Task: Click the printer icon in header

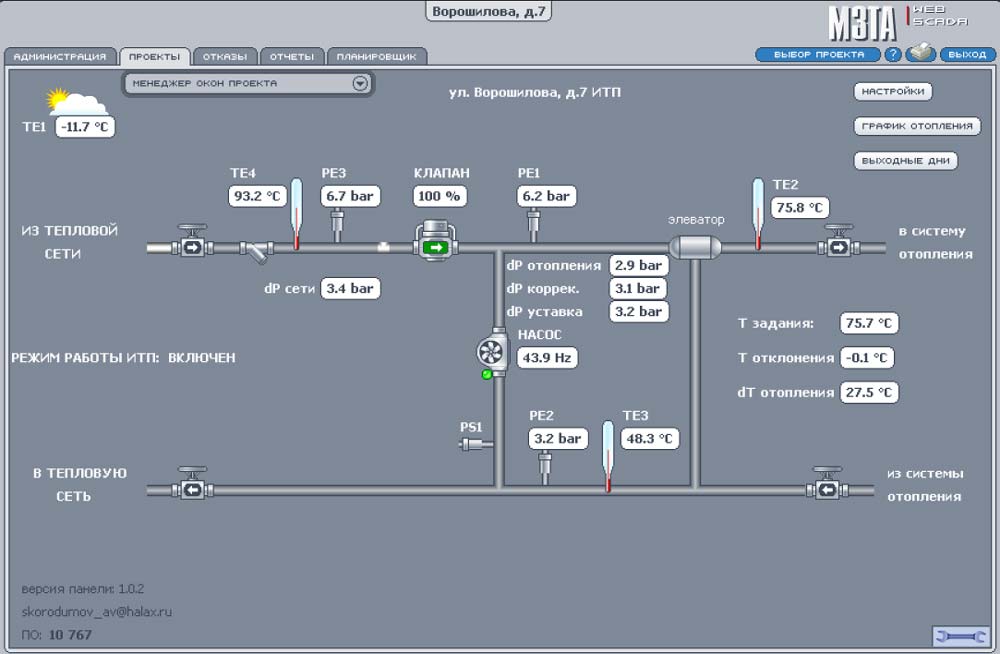Action: pos(920,54)
